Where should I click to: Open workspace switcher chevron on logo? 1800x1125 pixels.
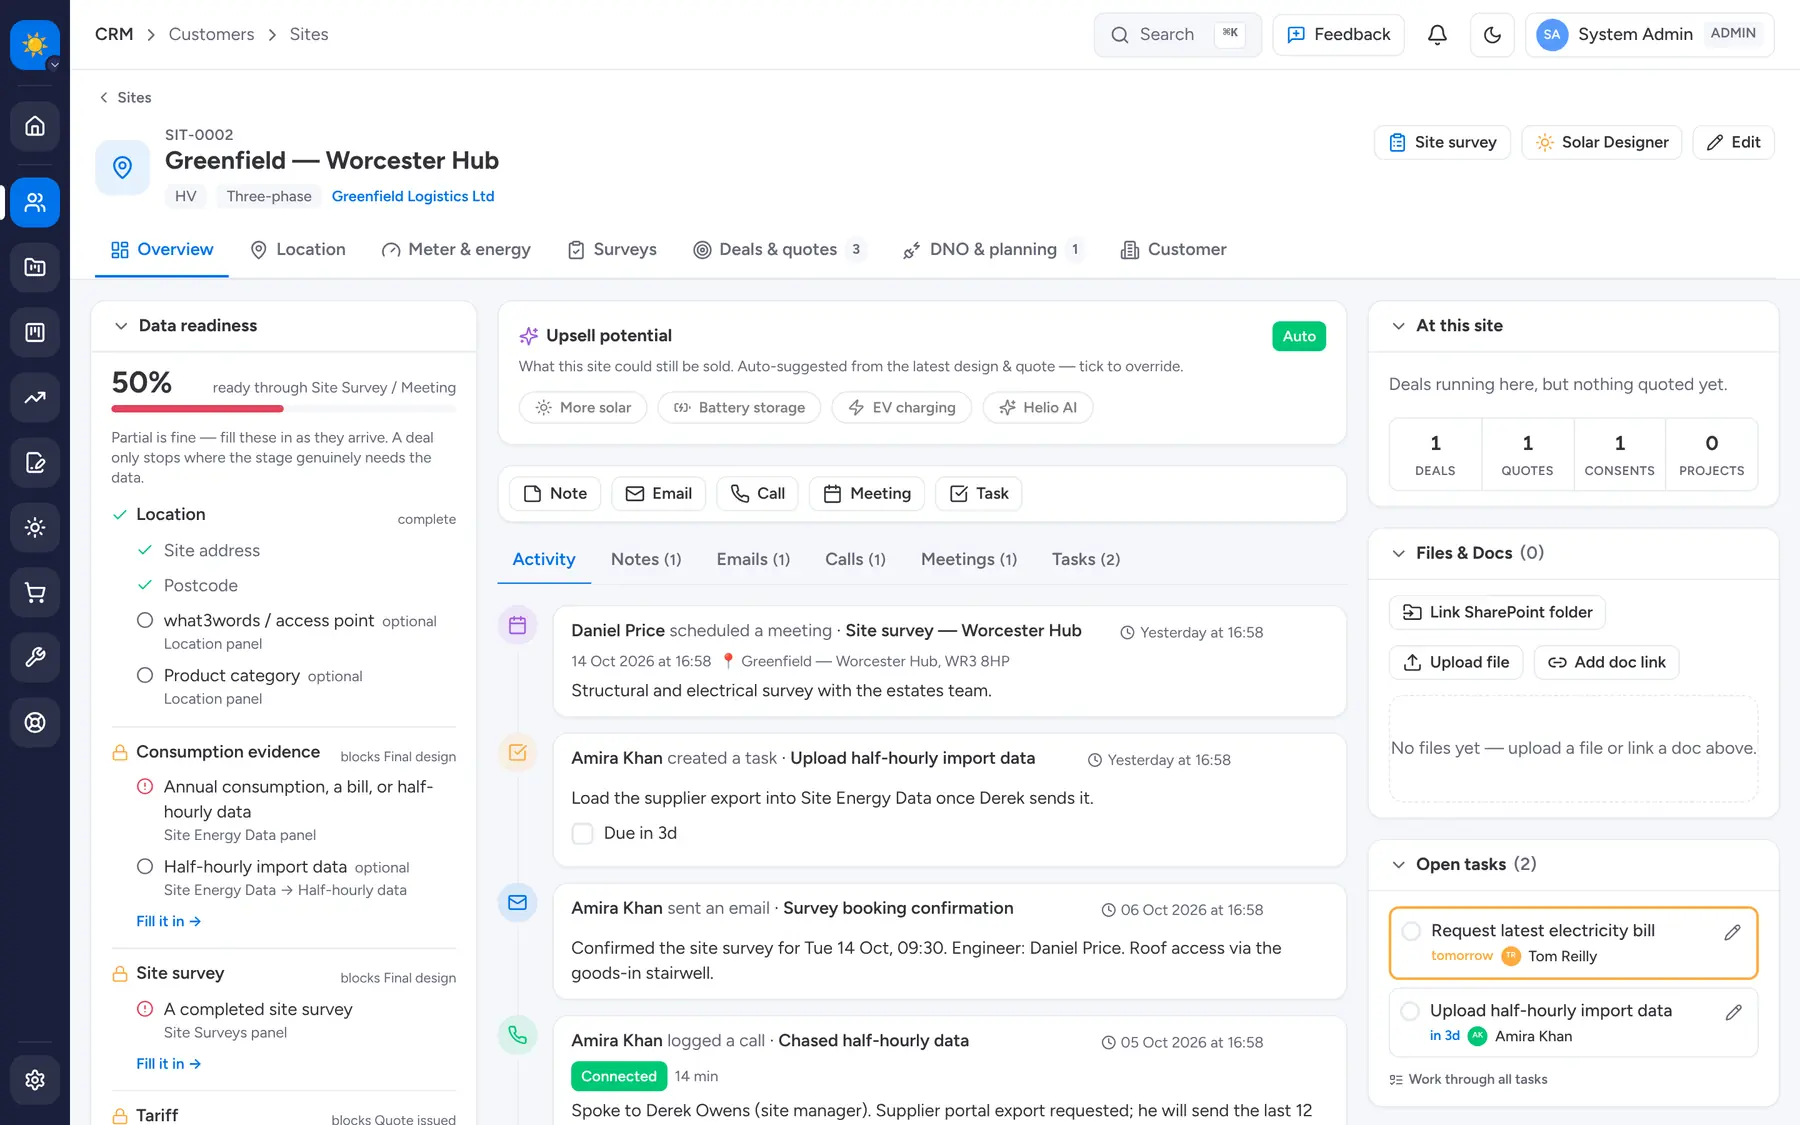54,65
